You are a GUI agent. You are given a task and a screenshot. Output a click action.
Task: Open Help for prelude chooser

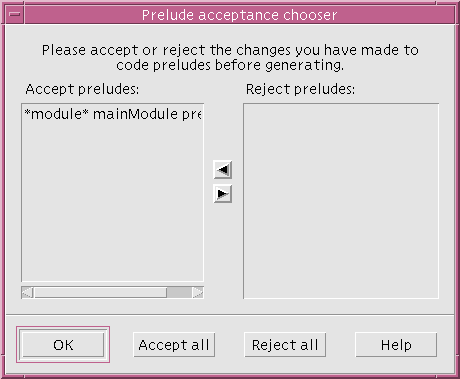396,345
